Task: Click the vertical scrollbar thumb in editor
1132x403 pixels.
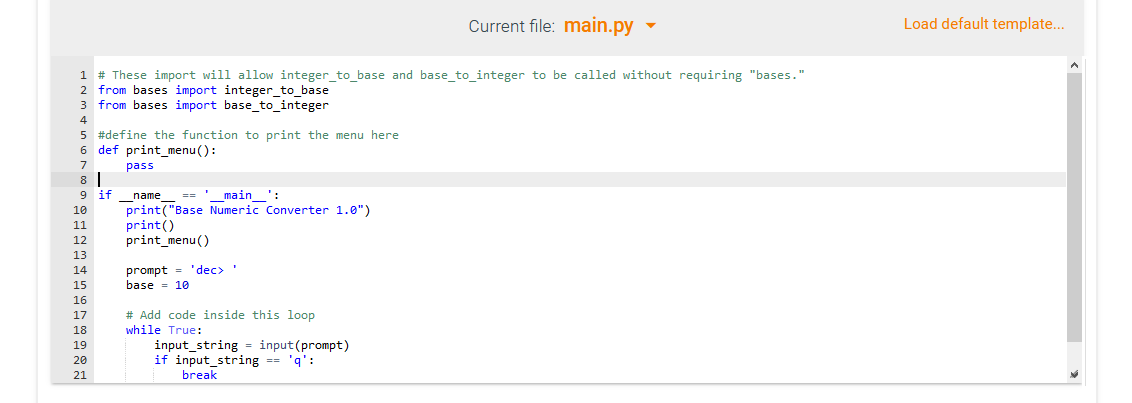Action: pos(1074,207)
